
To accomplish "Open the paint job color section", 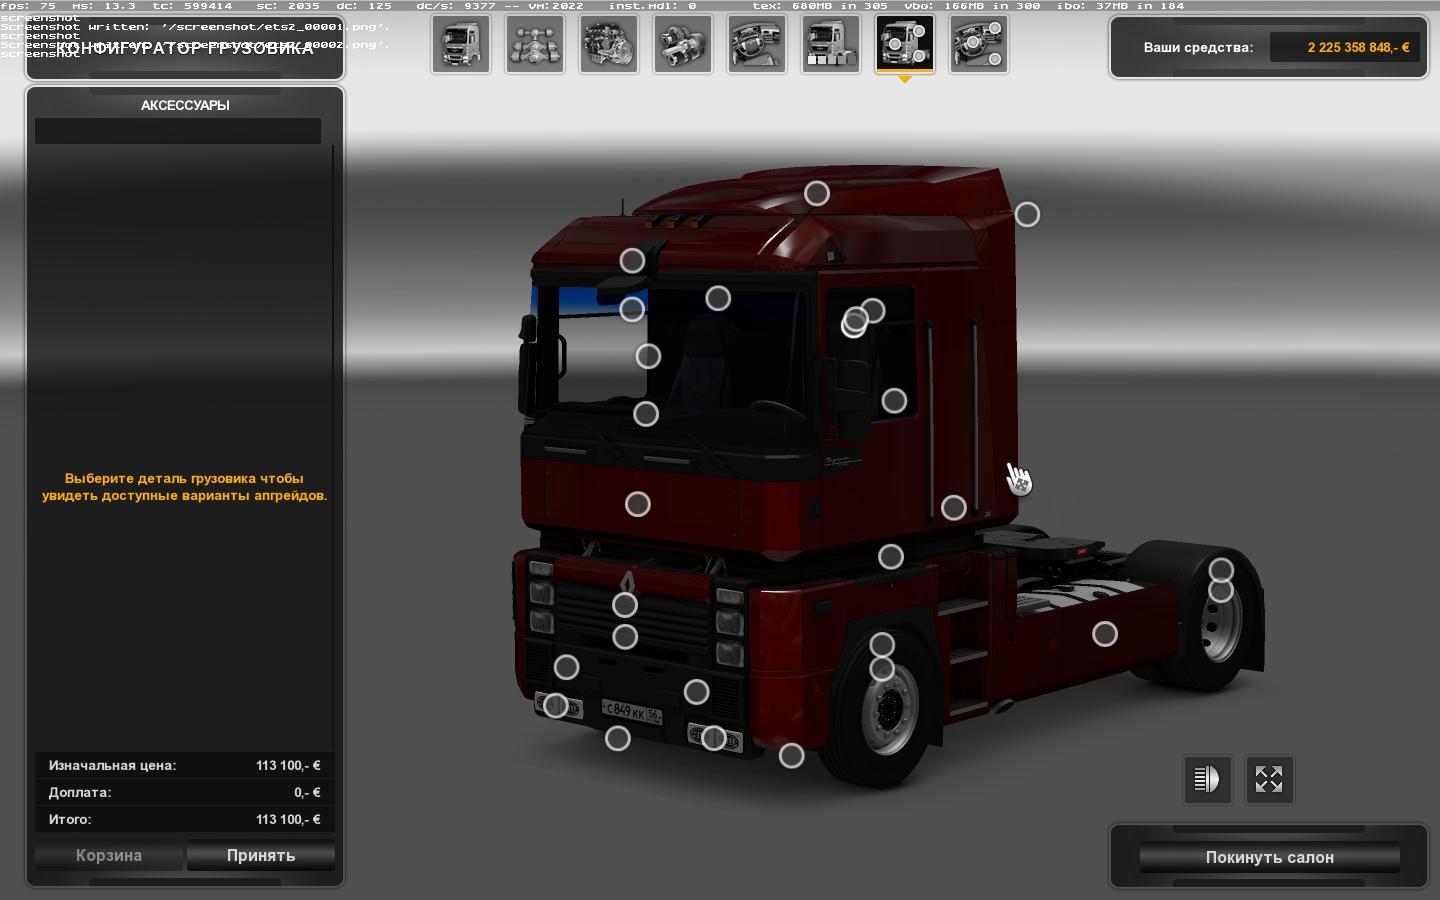I will [x=831, y=45].
